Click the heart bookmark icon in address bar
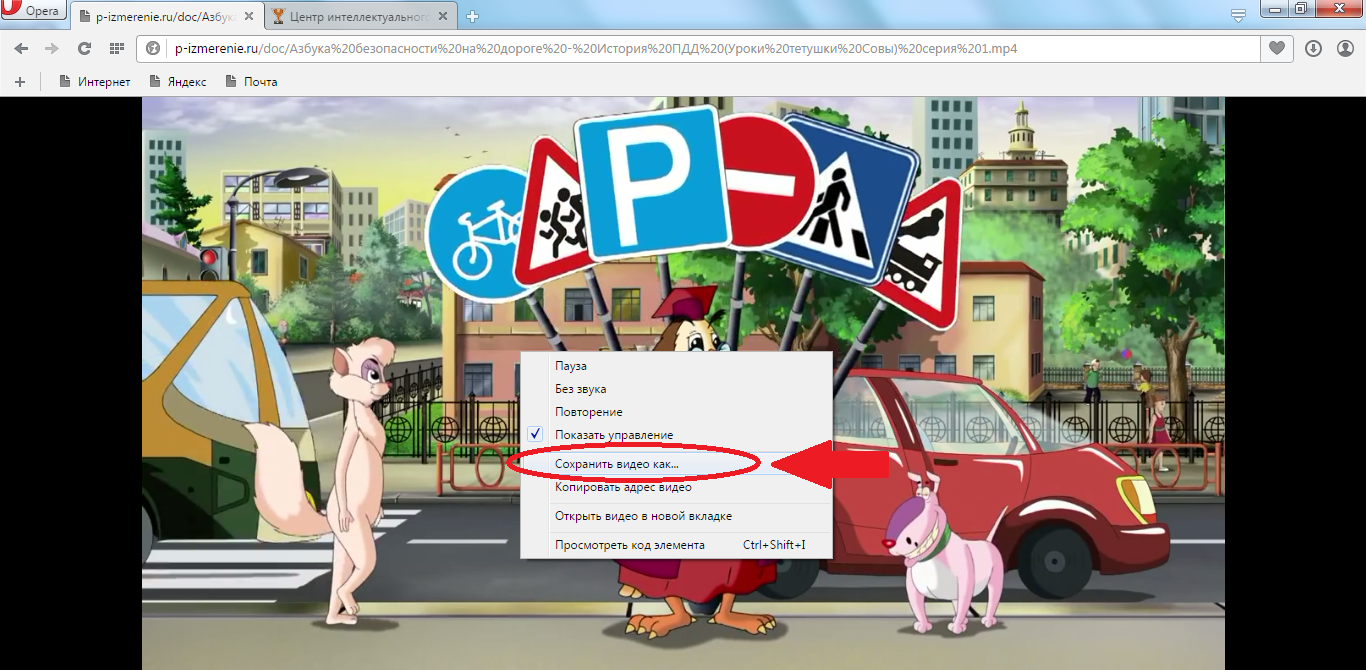 point(1277,48)
